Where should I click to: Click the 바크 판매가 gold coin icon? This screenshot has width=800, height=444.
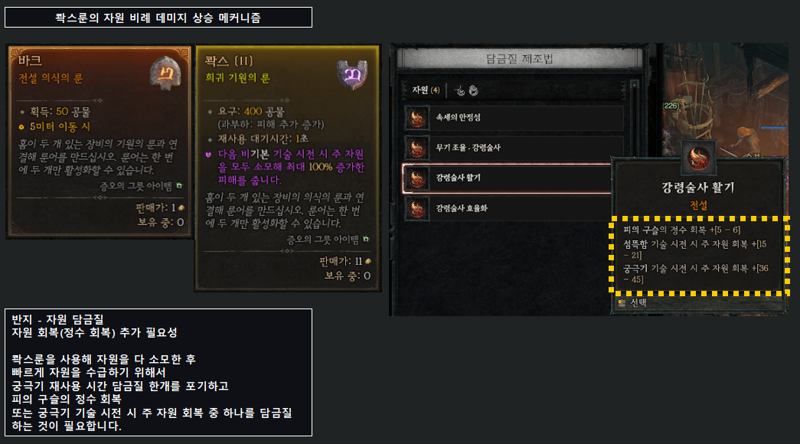181,208
